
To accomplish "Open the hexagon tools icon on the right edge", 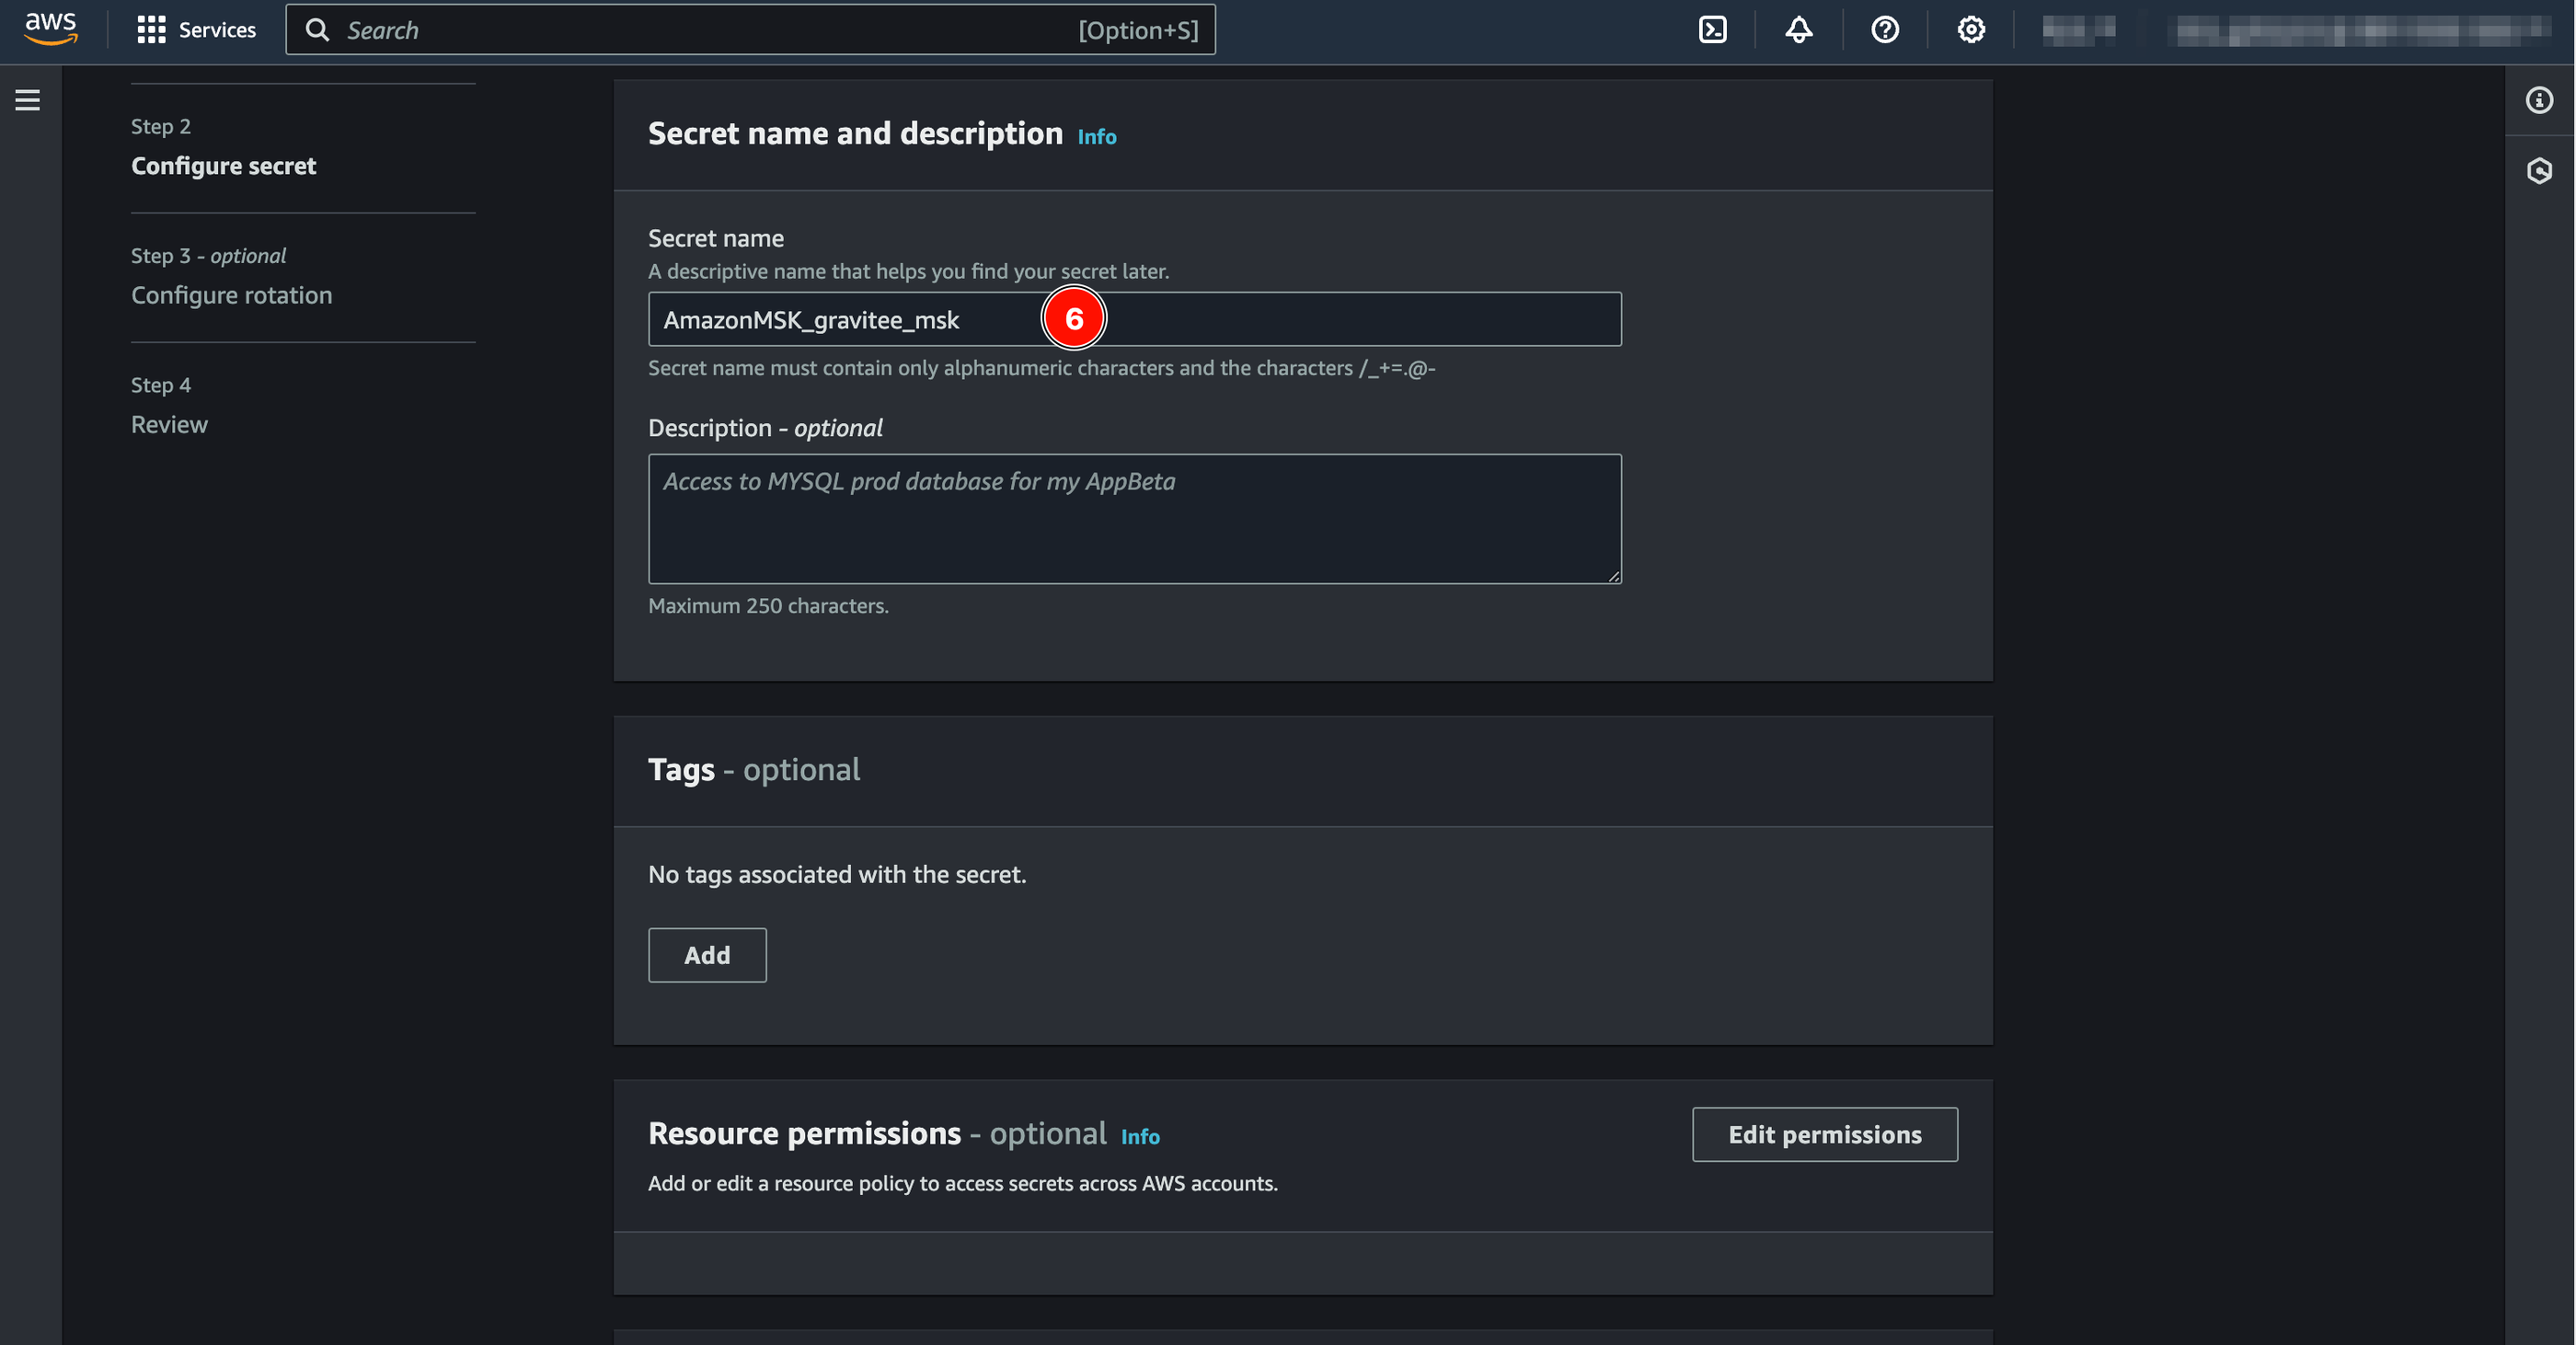I will click(2539, 171).
